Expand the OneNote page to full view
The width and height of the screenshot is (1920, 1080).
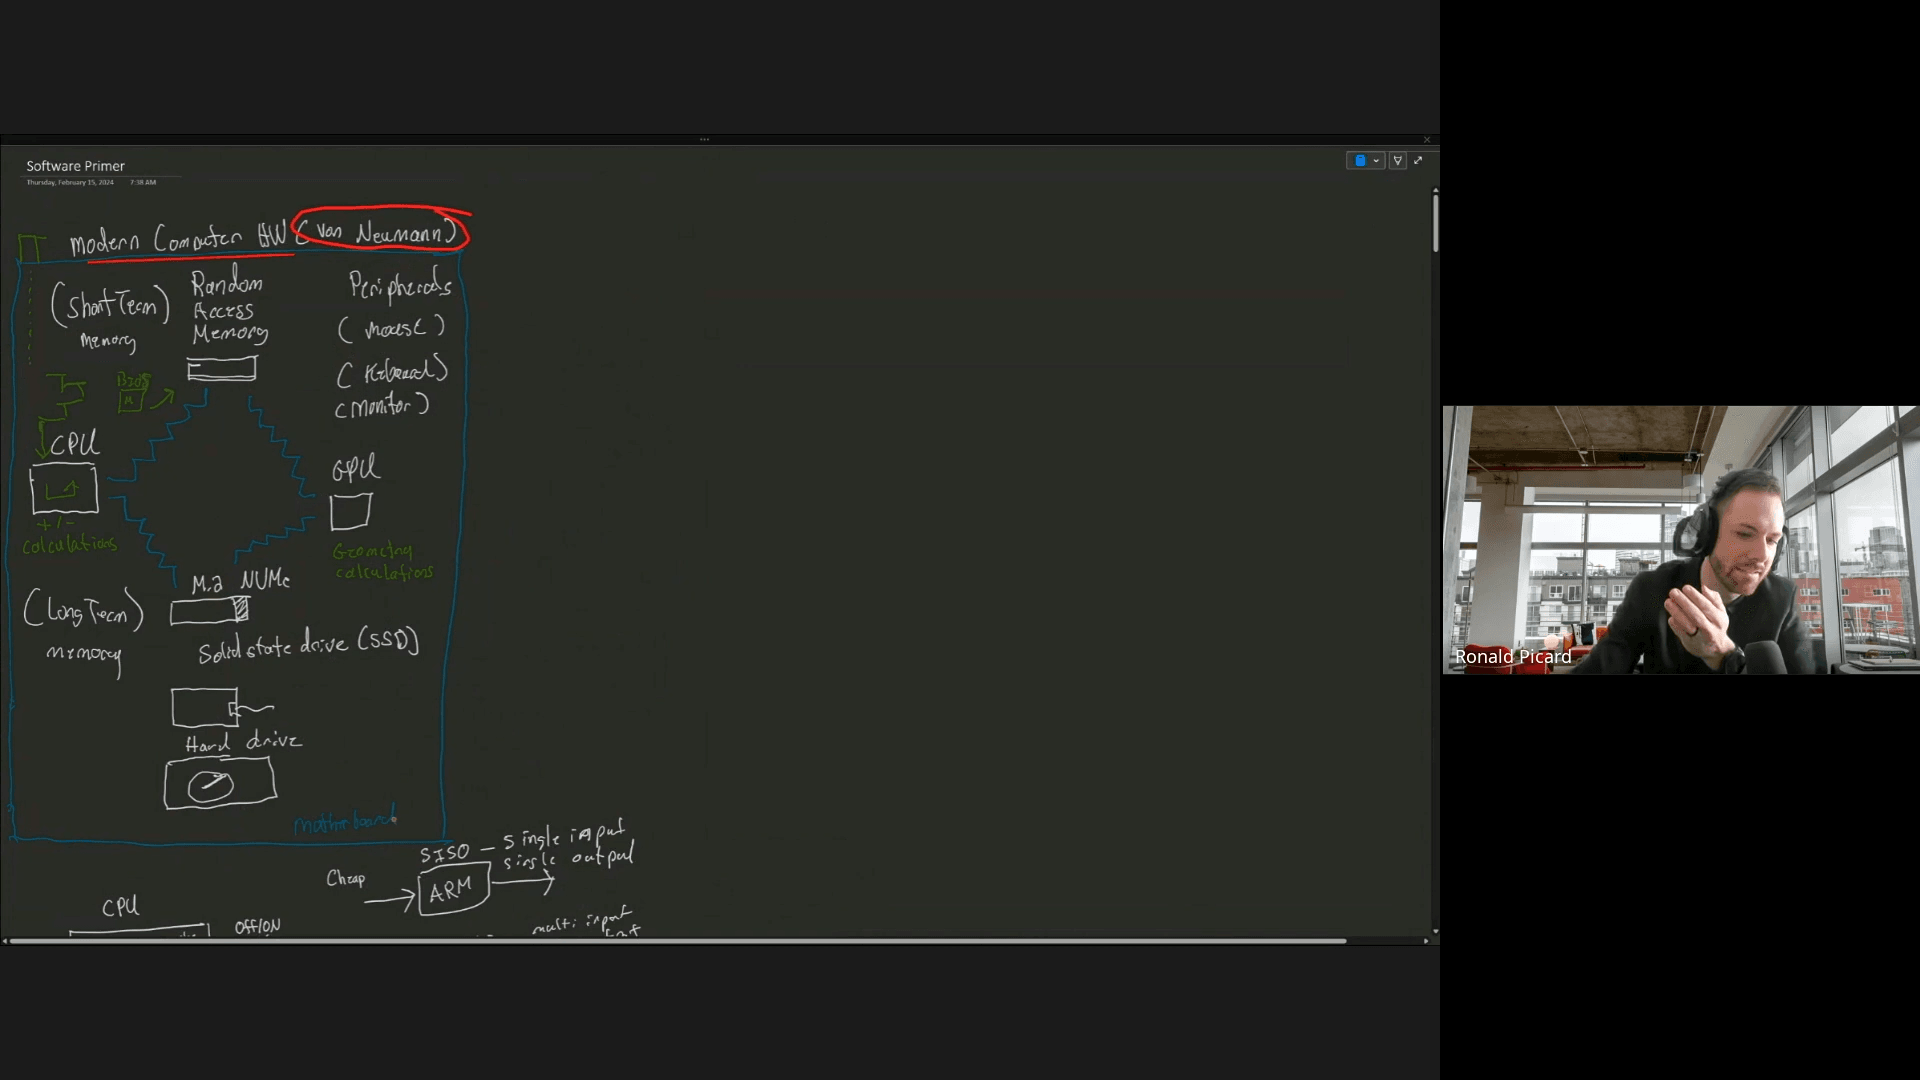pyautogui.click(x=1418, y=160)
